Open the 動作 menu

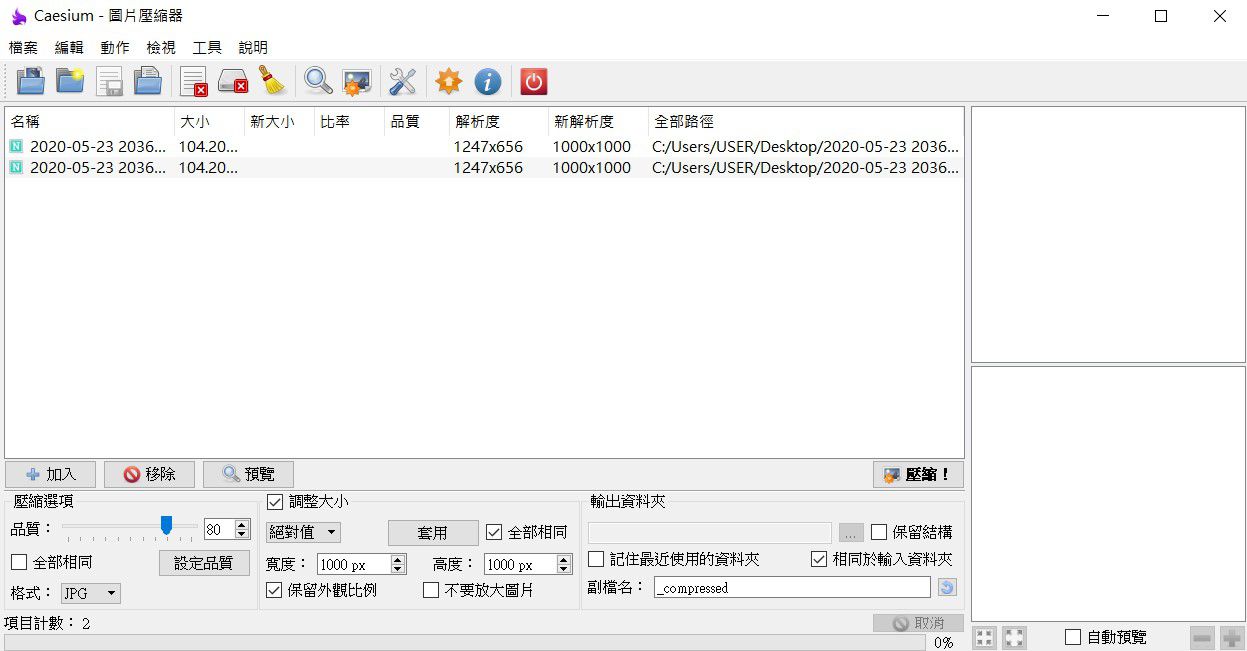tap(115, 47)
